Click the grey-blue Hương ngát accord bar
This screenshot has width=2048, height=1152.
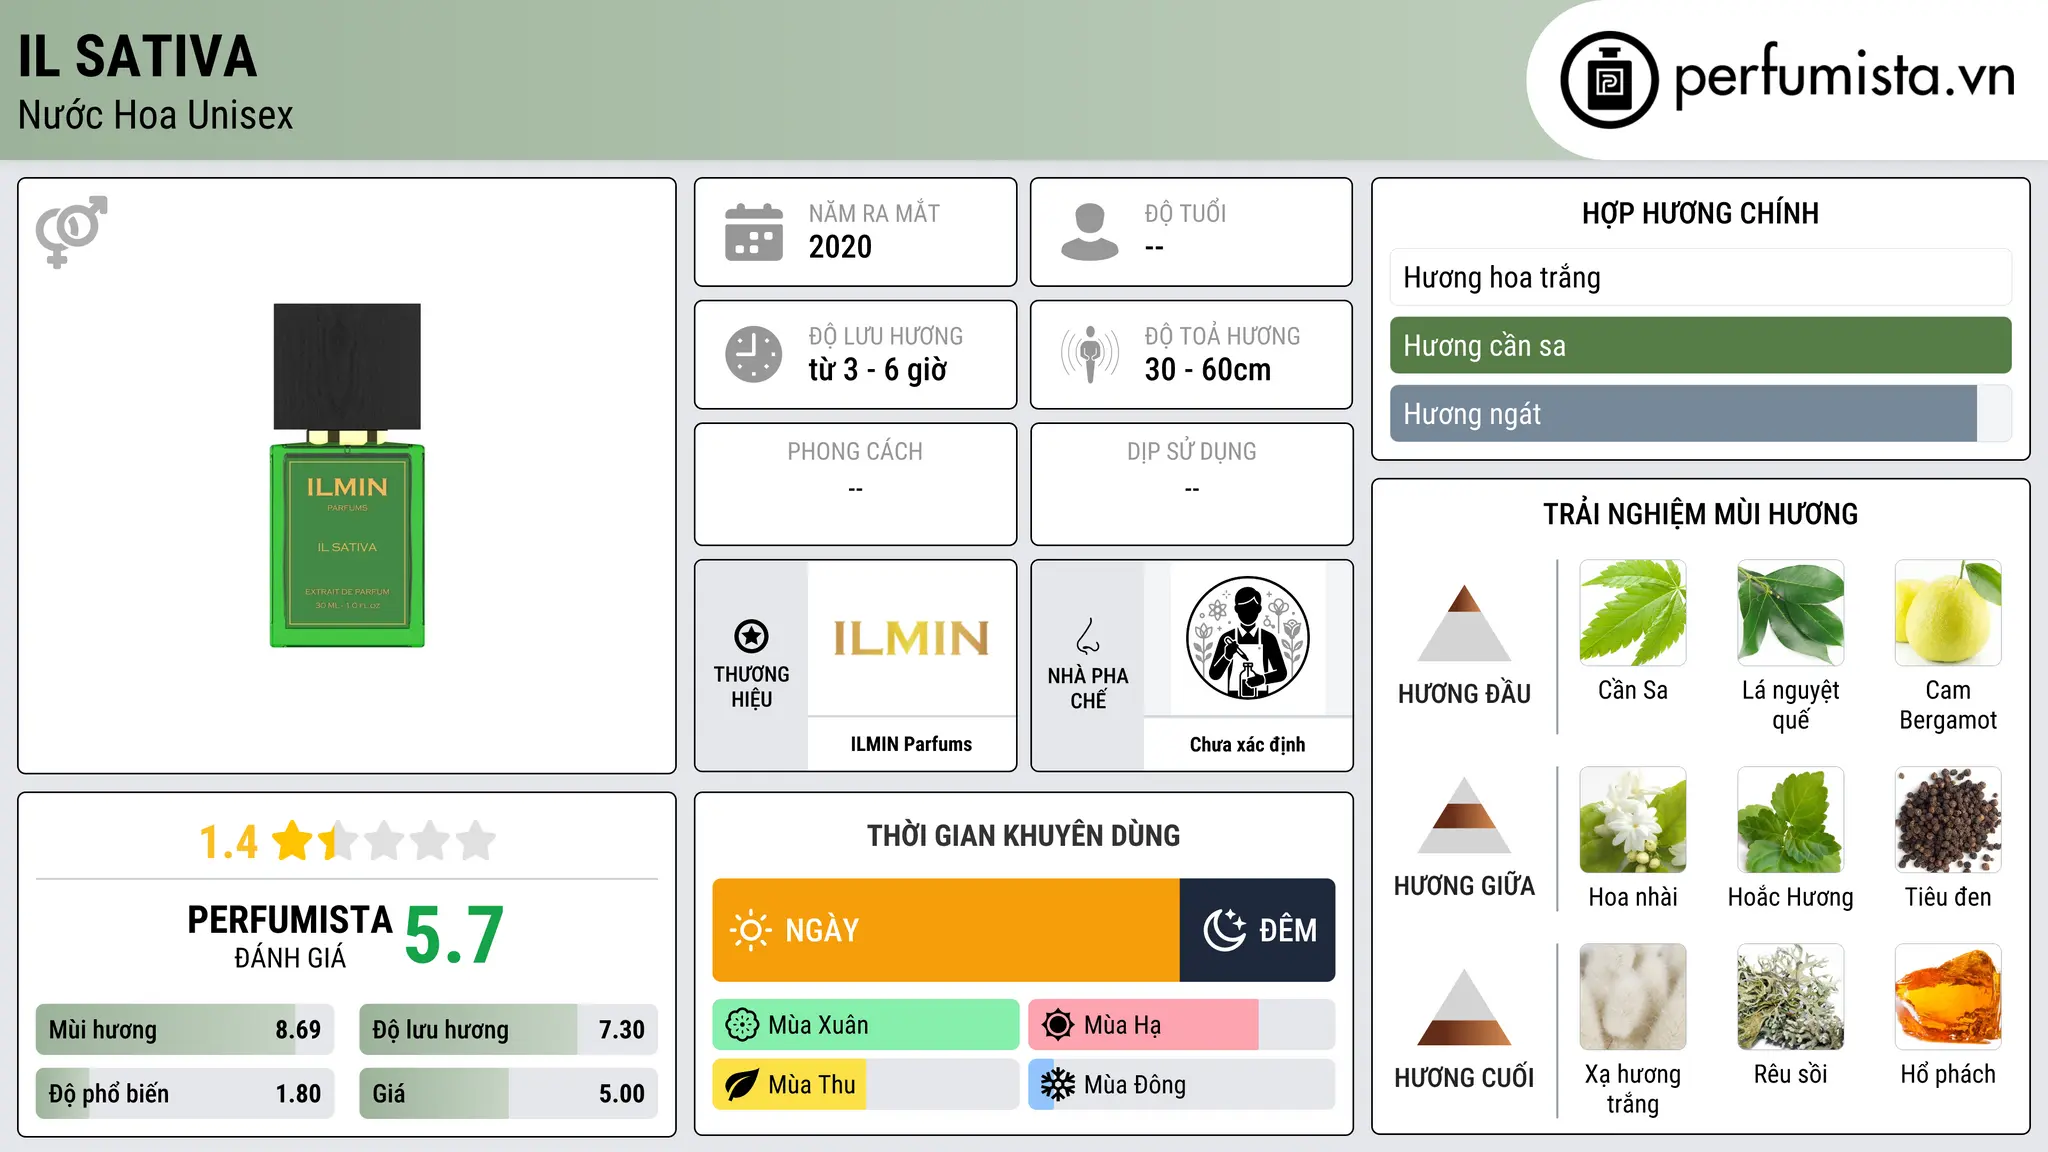point(1700,413)
